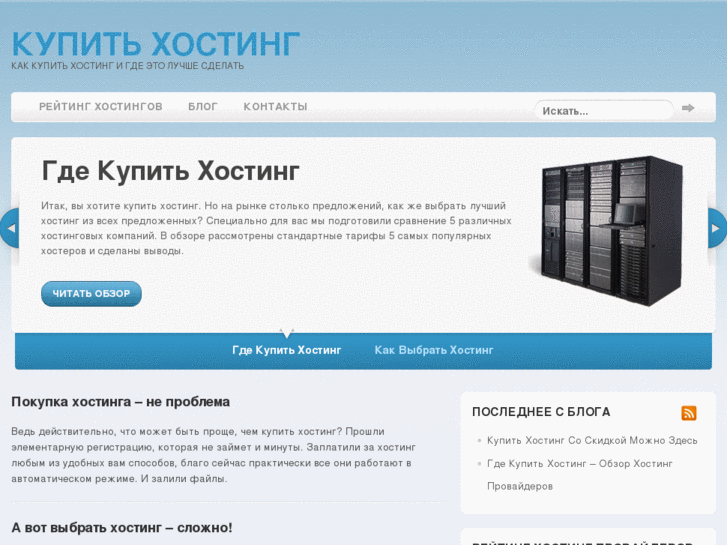Click the ПОСЛЕДНЕЕ С БЛОГА widget heading
Screen dimensions: 727x545
tap(541, 412)
